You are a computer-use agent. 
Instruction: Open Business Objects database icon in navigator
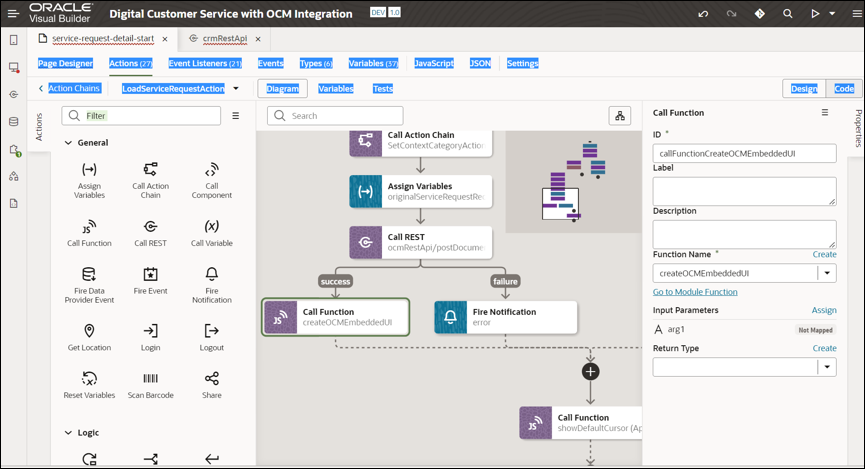pyautogui.click(x=14, y=121)
